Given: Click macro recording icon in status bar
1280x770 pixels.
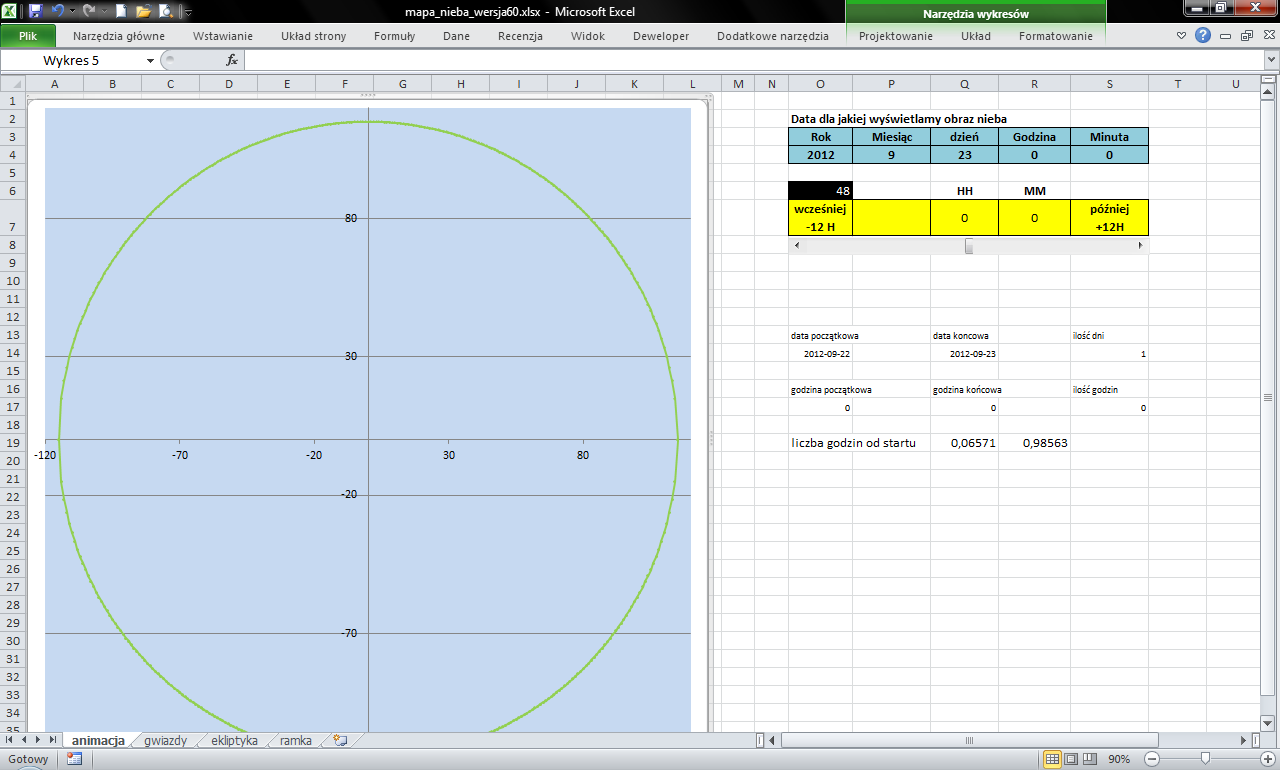Looking at the screenshot, I should [x=74, y=759].
